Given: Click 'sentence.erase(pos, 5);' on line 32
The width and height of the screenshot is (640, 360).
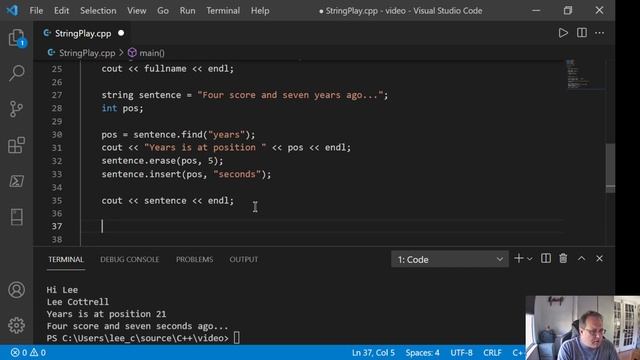Looking at the screenshot, I should coord(162,161).
